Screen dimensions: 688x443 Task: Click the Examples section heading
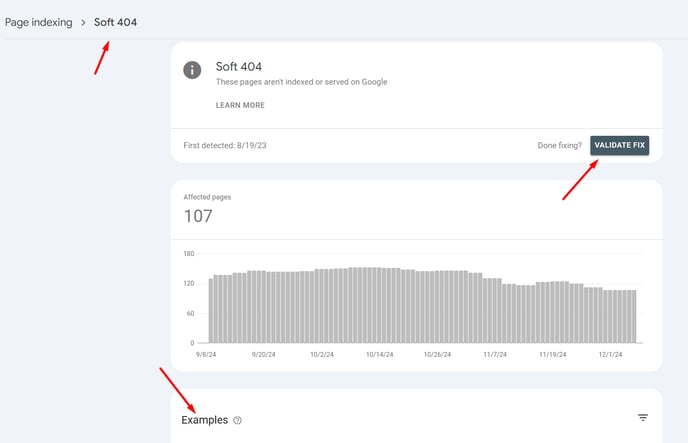[x=204, y=420]
